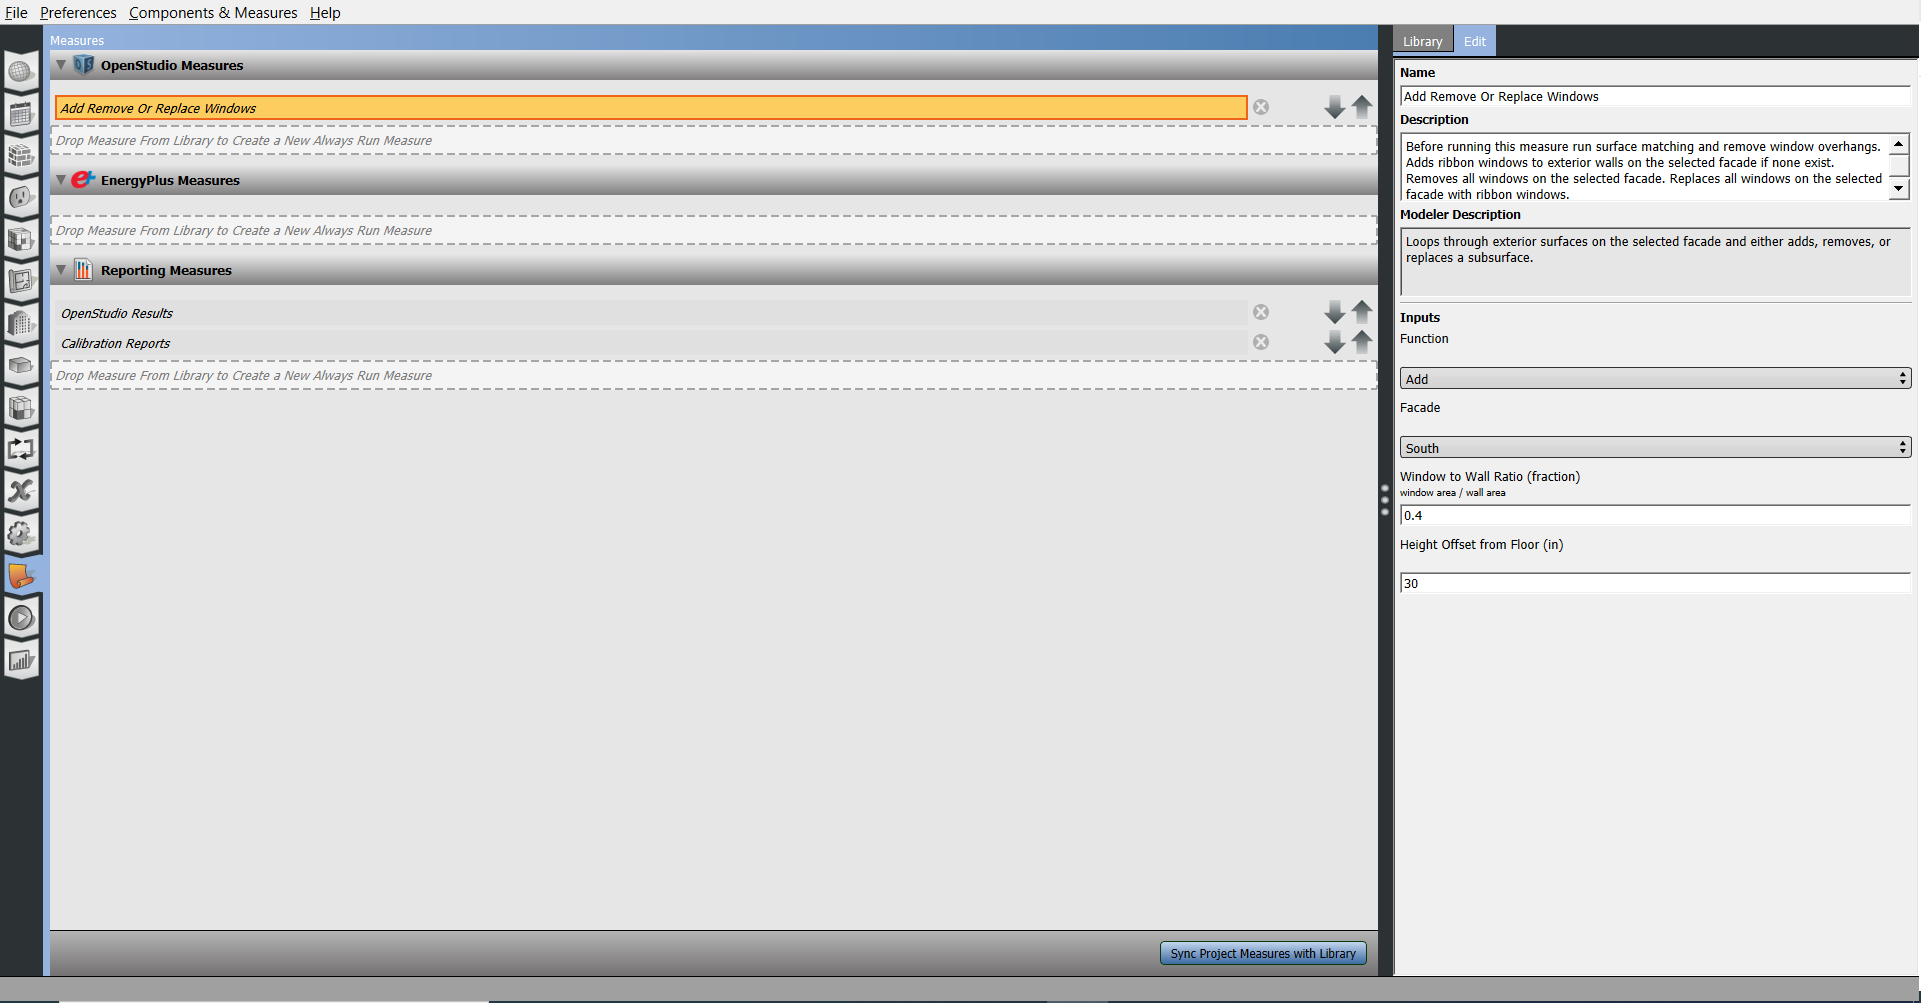The image size is (1921, 1003).
Task: Select the Results Summary chart icon
Action: tap(21, 660)
